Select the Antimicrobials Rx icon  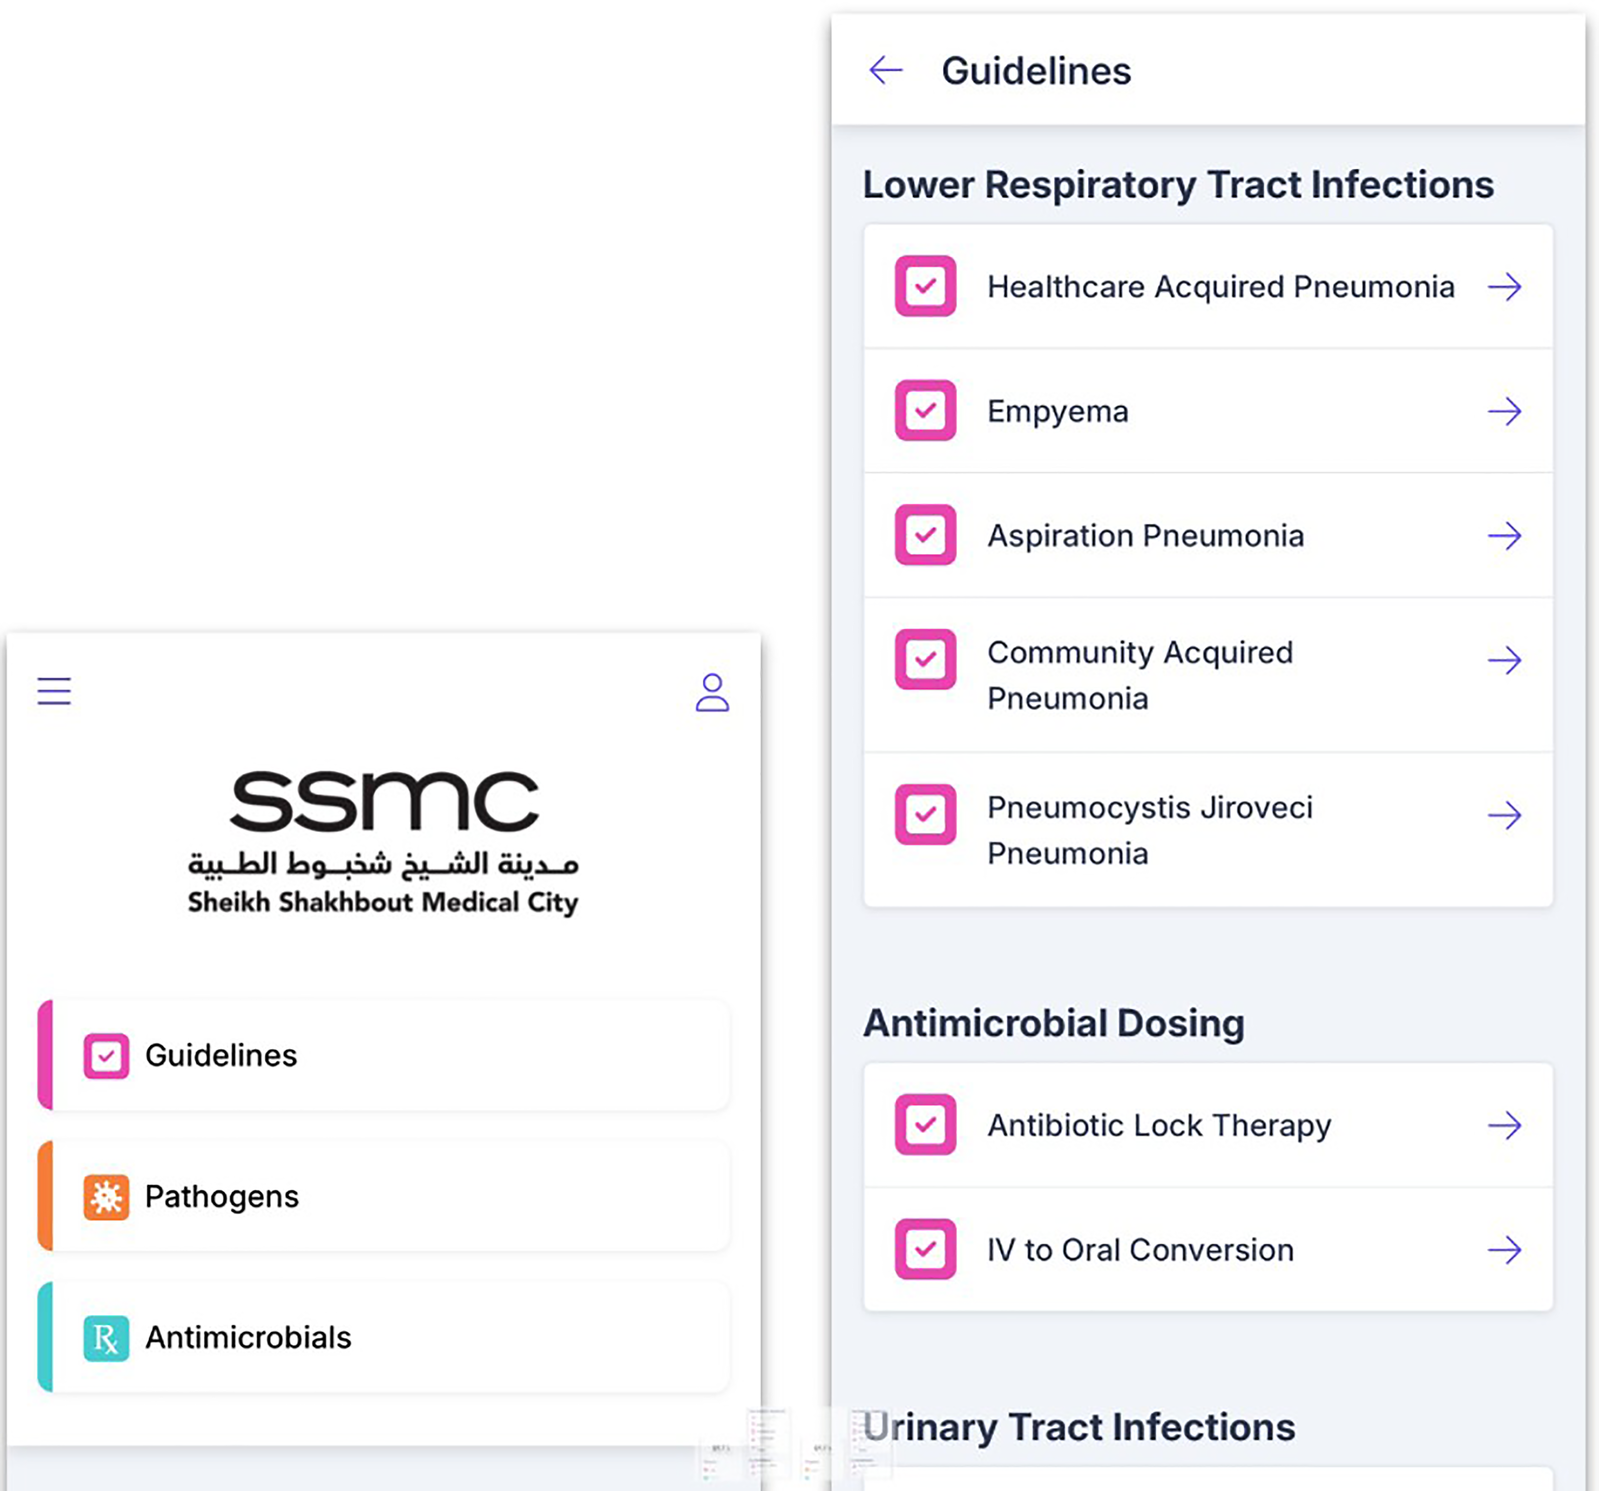[105, 1337]
